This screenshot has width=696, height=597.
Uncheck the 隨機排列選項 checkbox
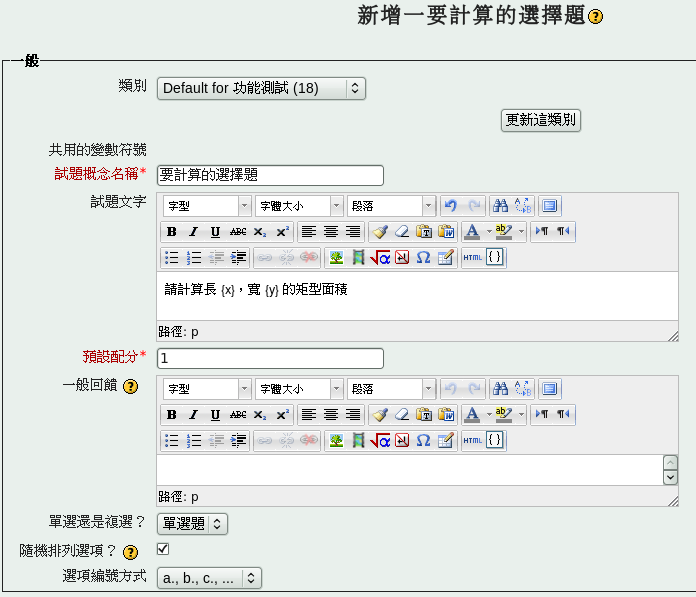[163, 549]
